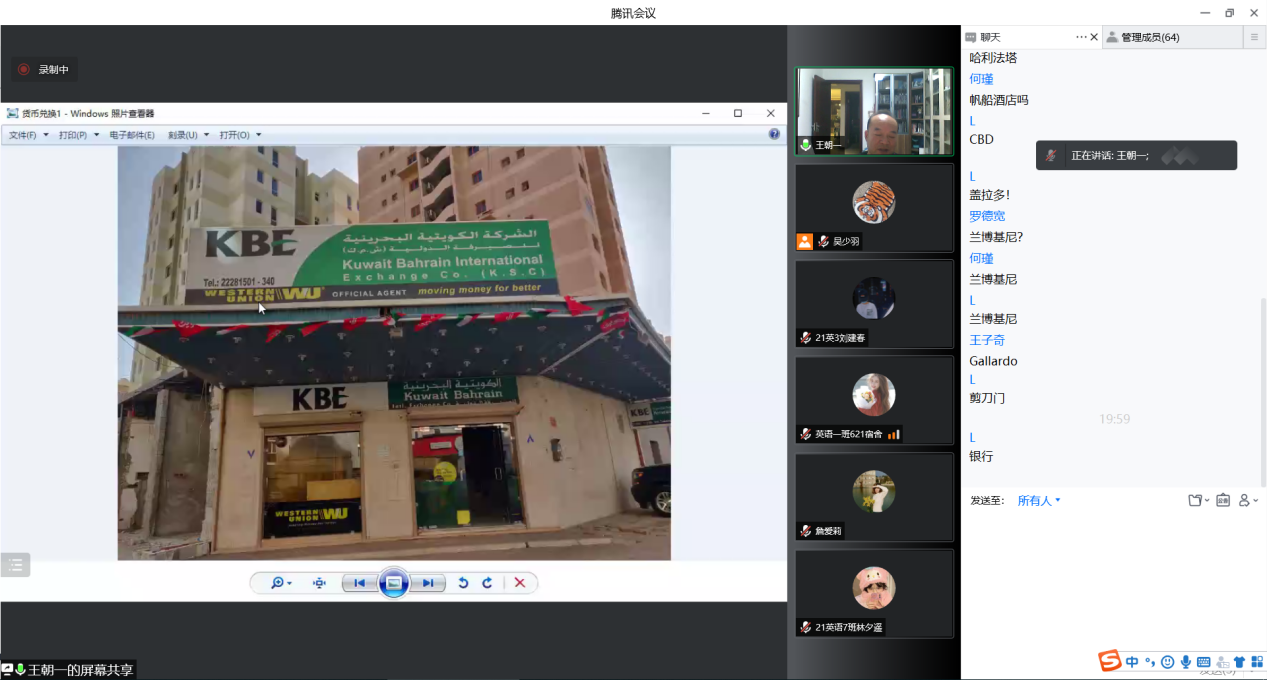The image size is (1267, 680).
Task: Go to the previous photo
Action: click(x=359, y=583)
